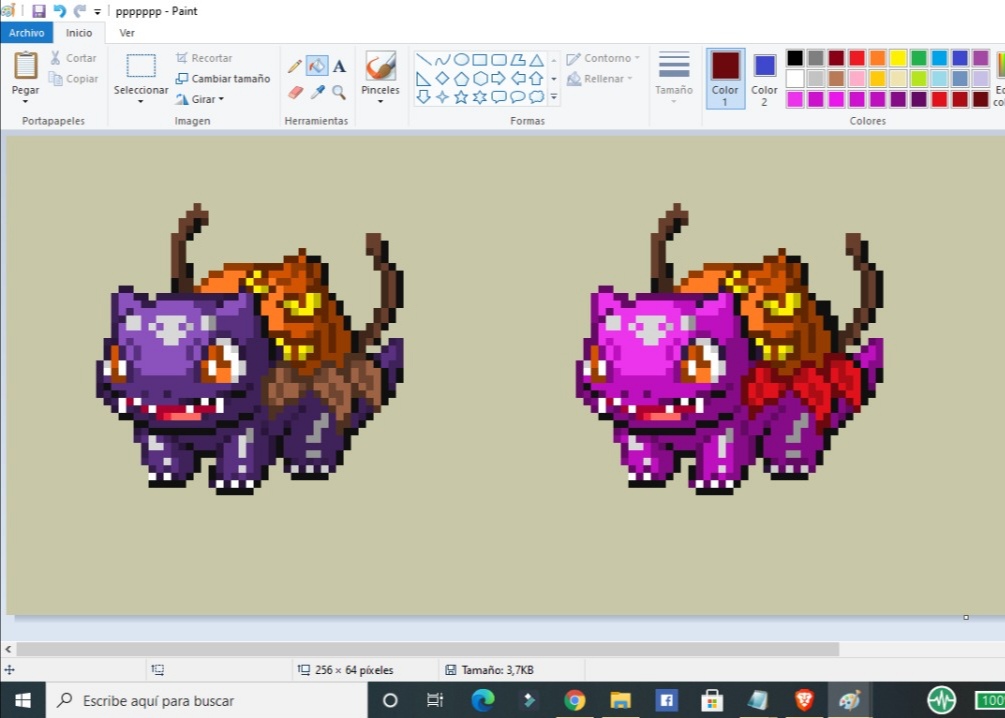Pick the Color picker eyedropper tool
Viewport: 1005px width, 718px height.
[317, 92]
